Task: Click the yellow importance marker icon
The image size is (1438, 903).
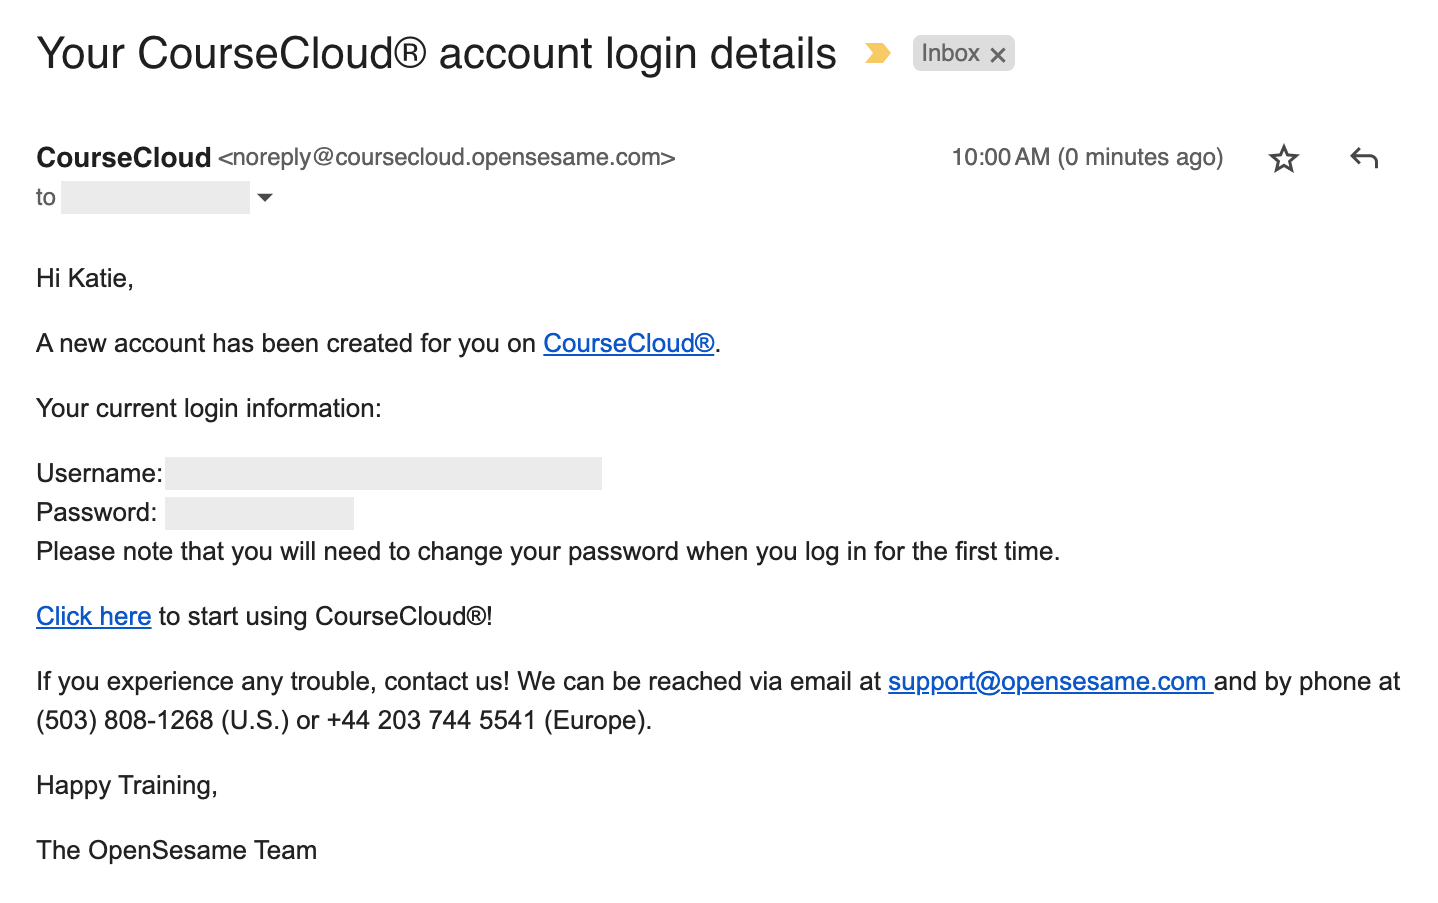Action: [x=877, y=53]
